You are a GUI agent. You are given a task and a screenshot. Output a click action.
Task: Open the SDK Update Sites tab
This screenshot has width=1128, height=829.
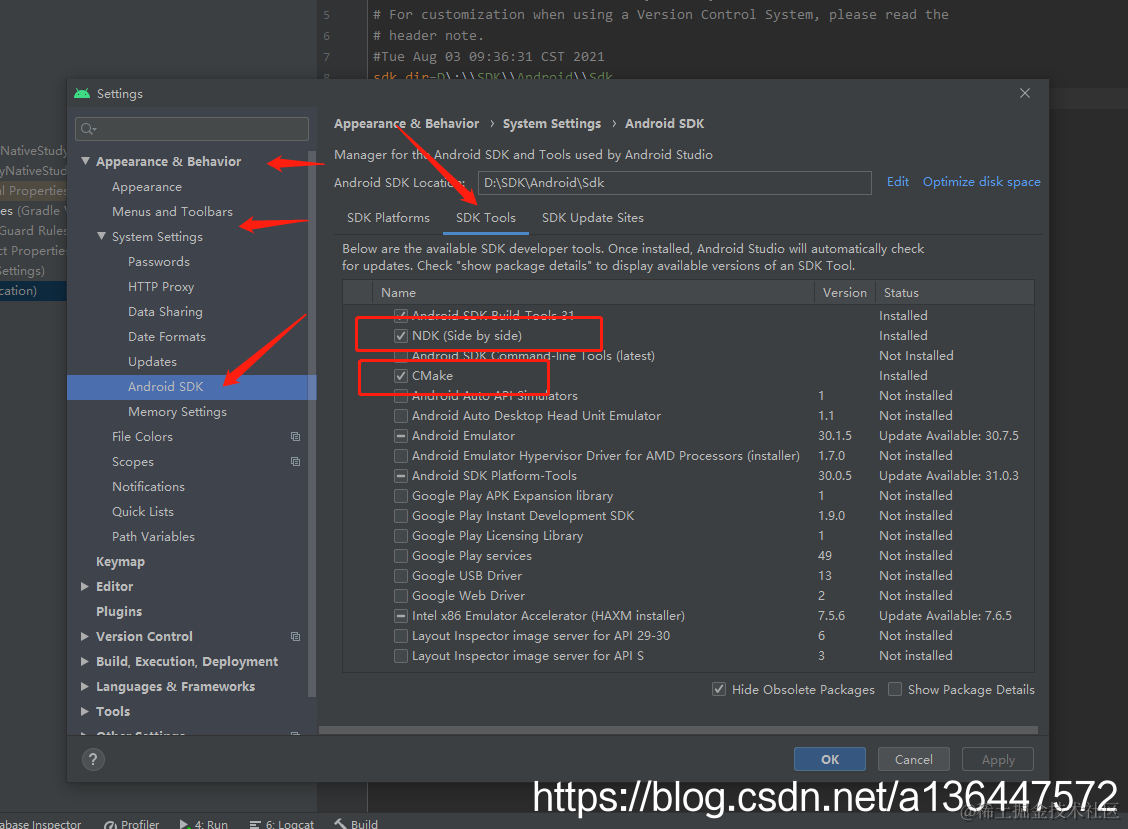coord(593,218)
